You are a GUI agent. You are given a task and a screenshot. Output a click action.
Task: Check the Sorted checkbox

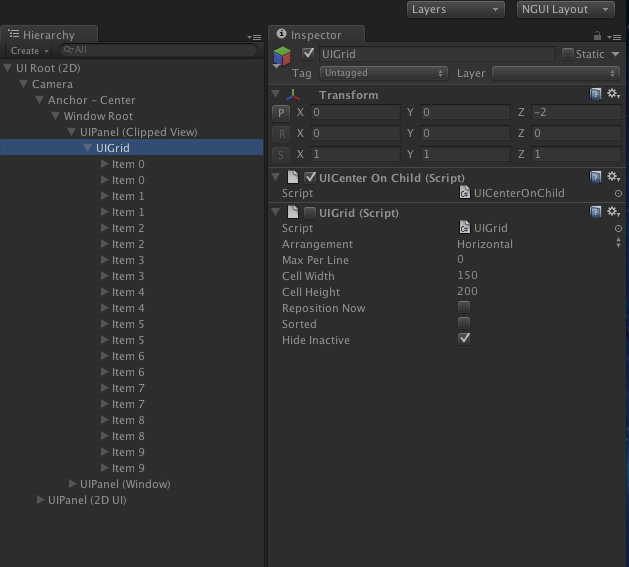pyautogui.click(x=464, y=323)
